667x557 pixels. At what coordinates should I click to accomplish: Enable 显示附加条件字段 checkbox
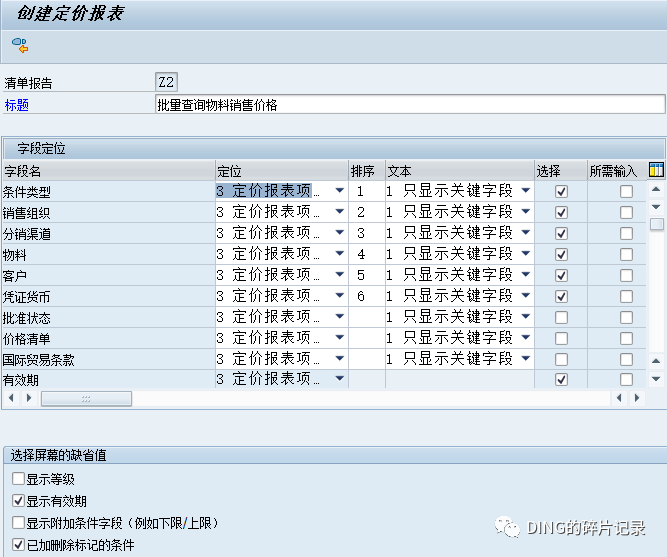(x=18, y=523)
